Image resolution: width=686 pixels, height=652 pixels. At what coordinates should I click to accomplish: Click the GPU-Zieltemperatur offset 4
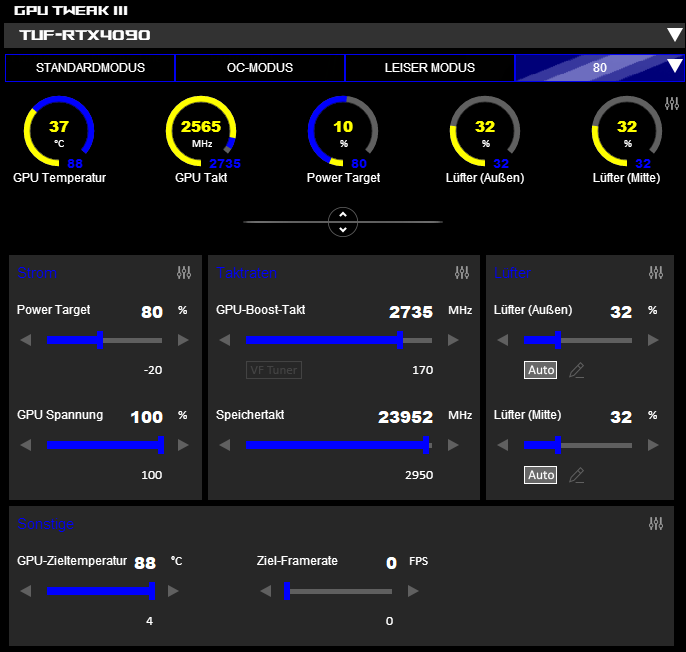pos(149,621)
